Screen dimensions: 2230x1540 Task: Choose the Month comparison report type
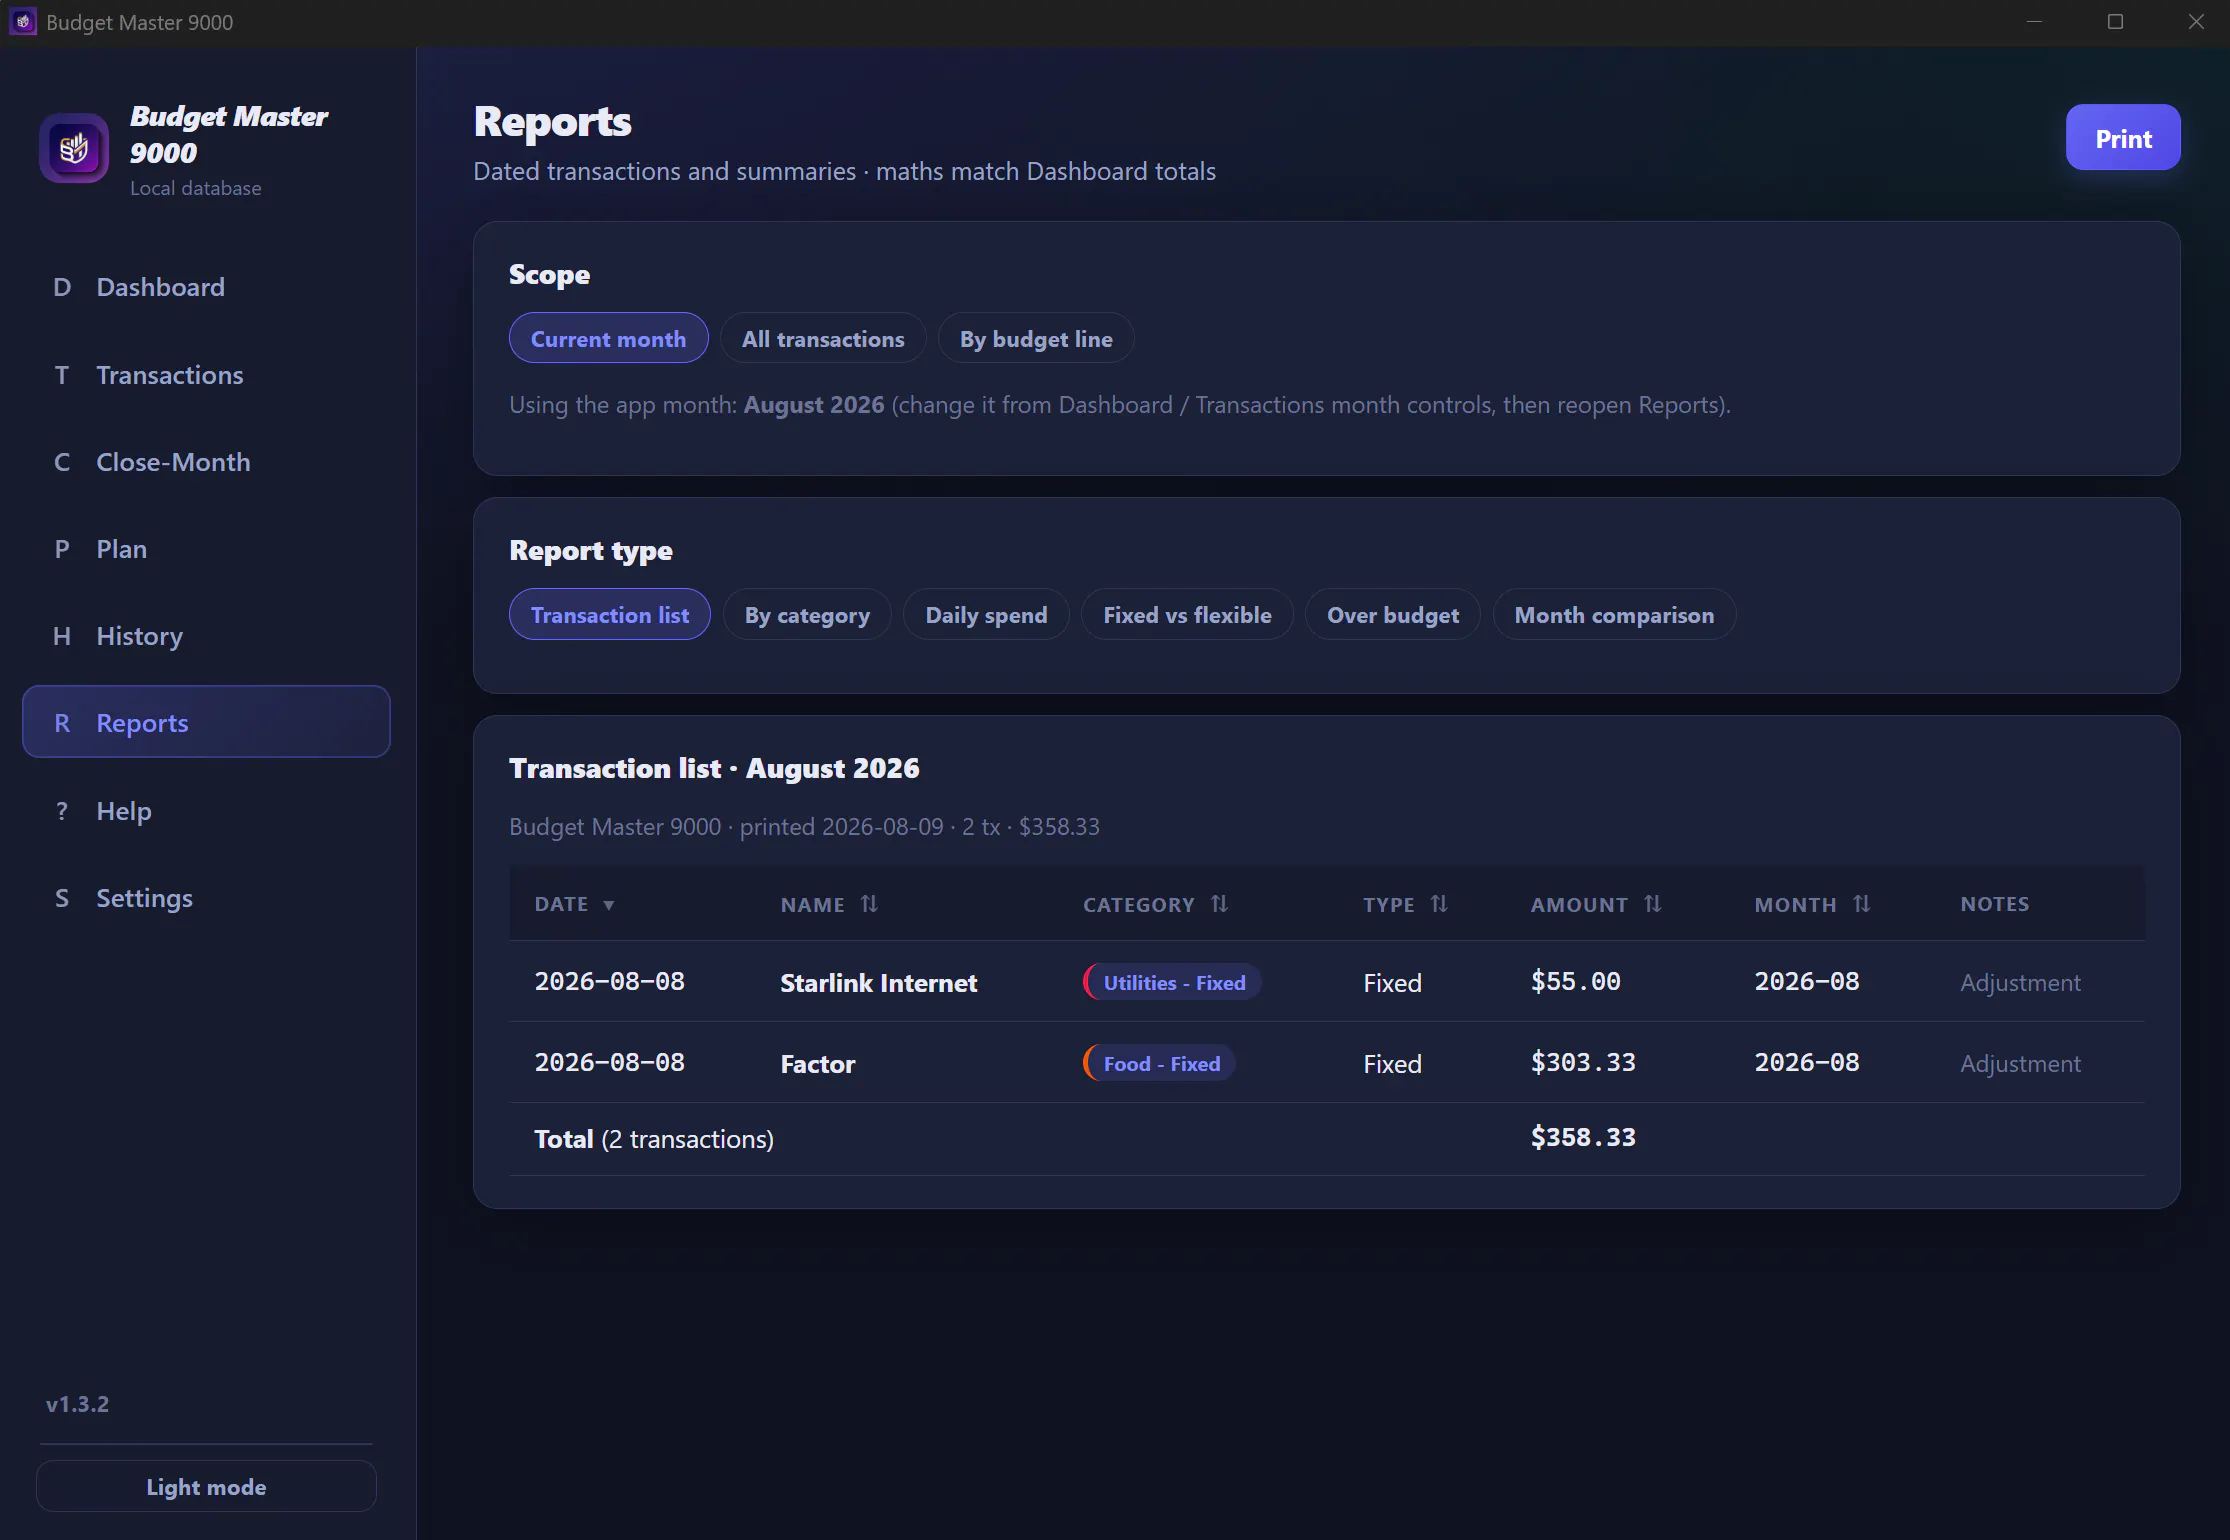1614,615
